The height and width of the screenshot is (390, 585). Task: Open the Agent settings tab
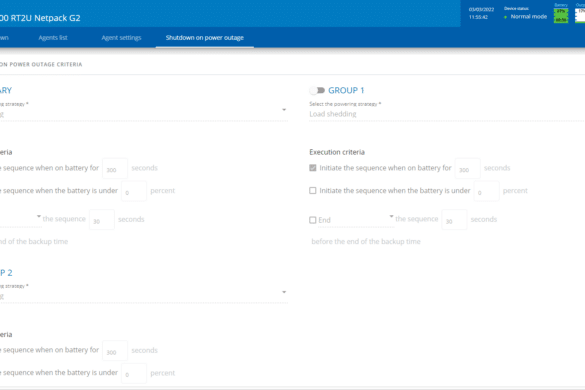(x=121, y=38)
